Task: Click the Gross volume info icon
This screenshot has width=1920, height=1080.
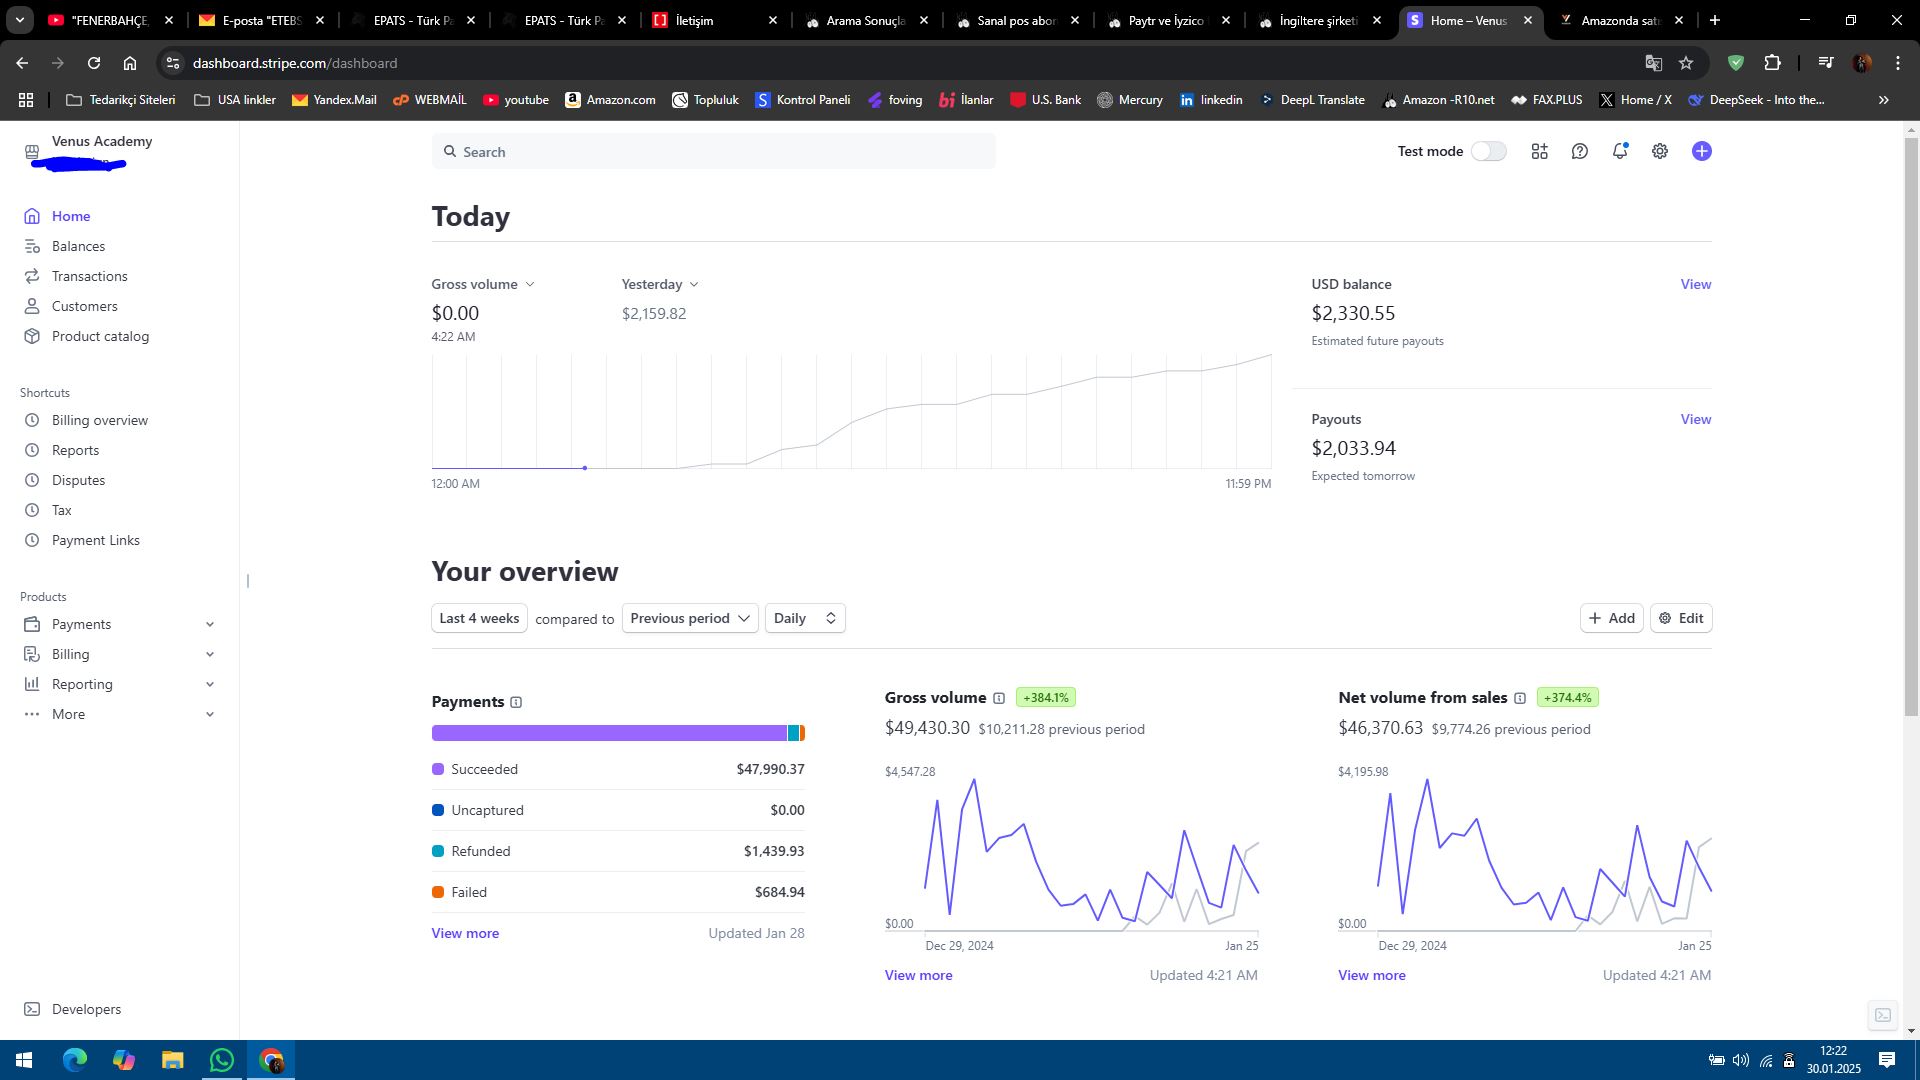Action: point(998,698)
